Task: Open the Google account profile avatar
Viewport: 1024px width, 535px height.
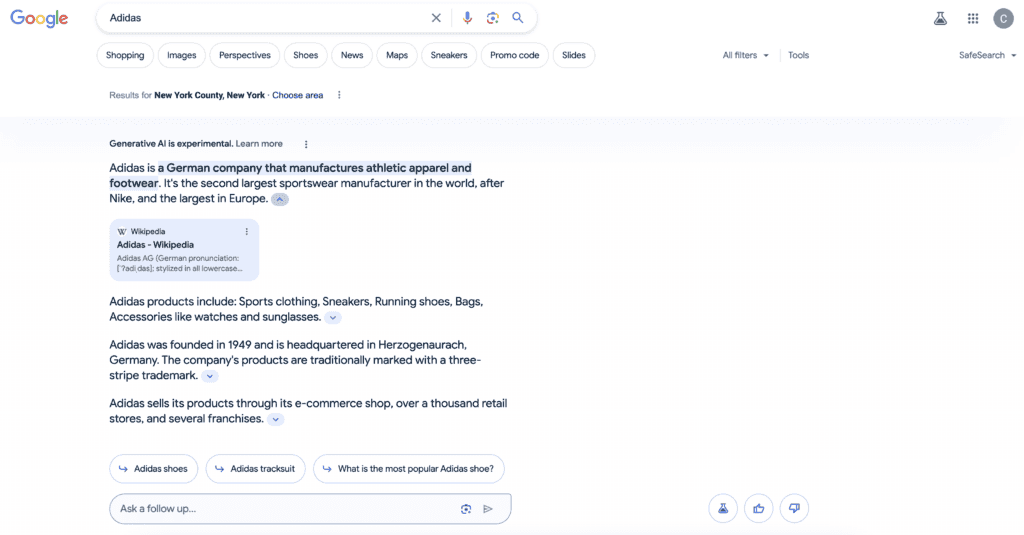Action: 1003,18
